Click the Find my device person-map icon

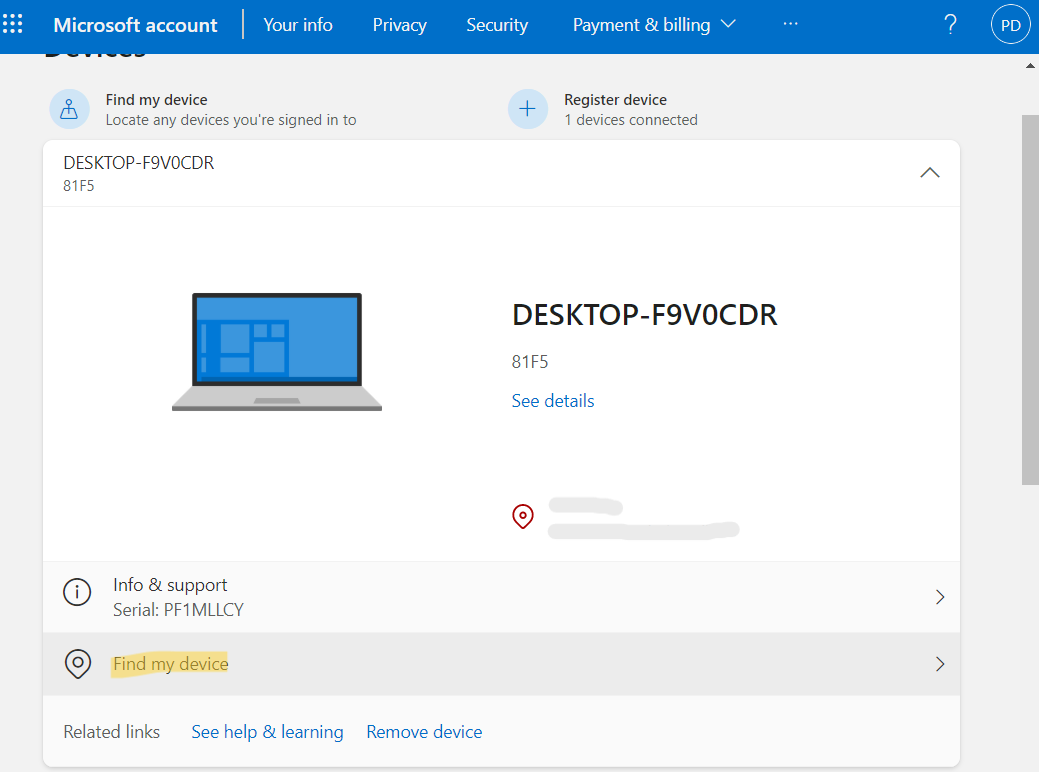point(69,109)
